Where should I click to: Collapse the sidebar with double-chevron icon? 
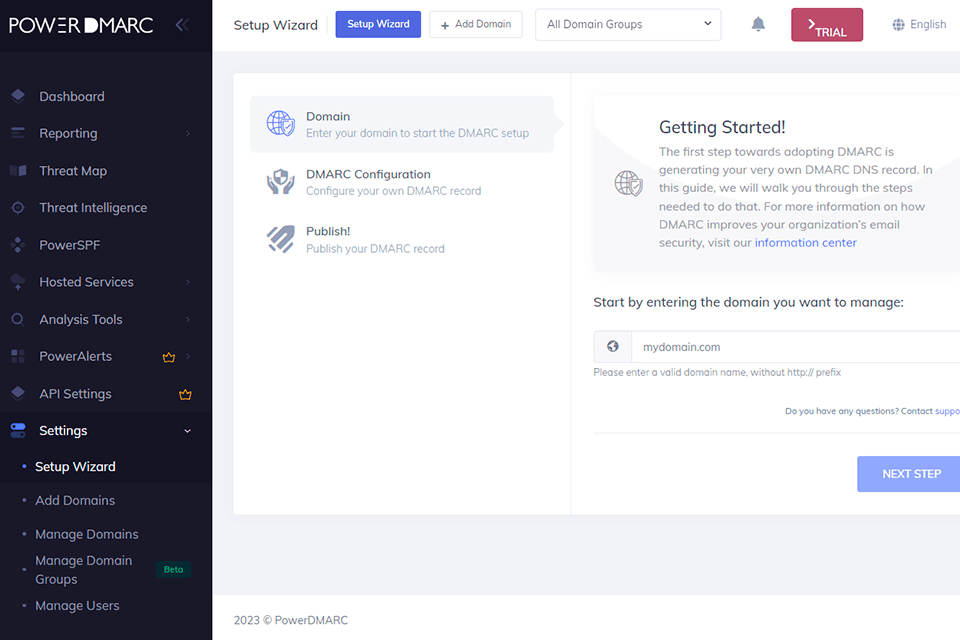(182, 25)
